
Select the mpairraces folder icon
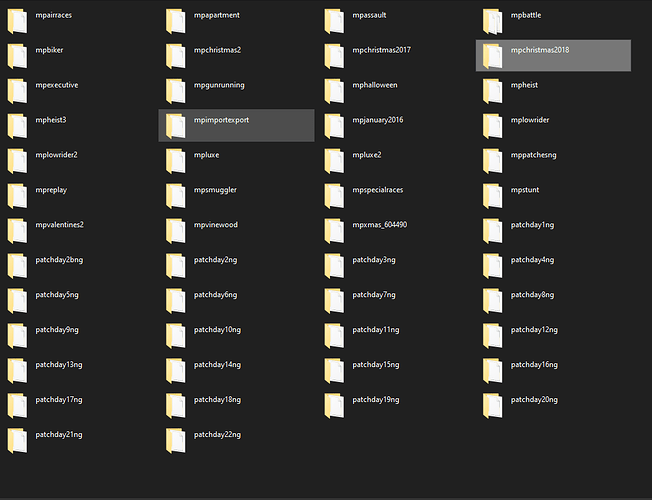pos(17,21)
